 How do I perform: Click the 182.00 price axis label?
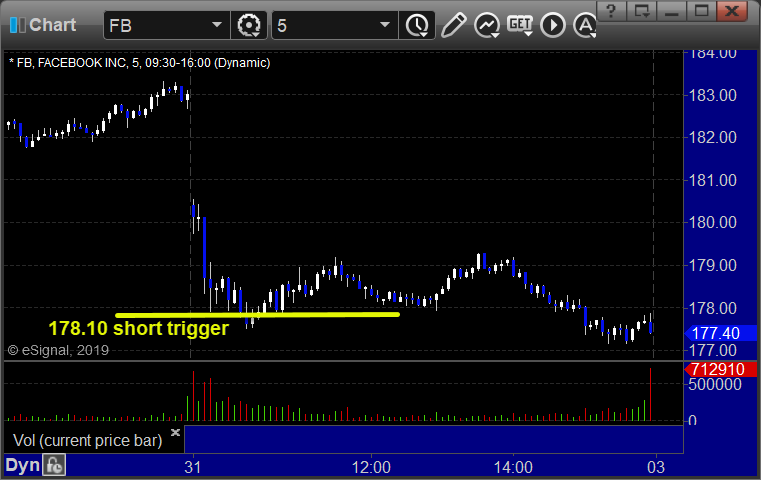click(712, 137)
